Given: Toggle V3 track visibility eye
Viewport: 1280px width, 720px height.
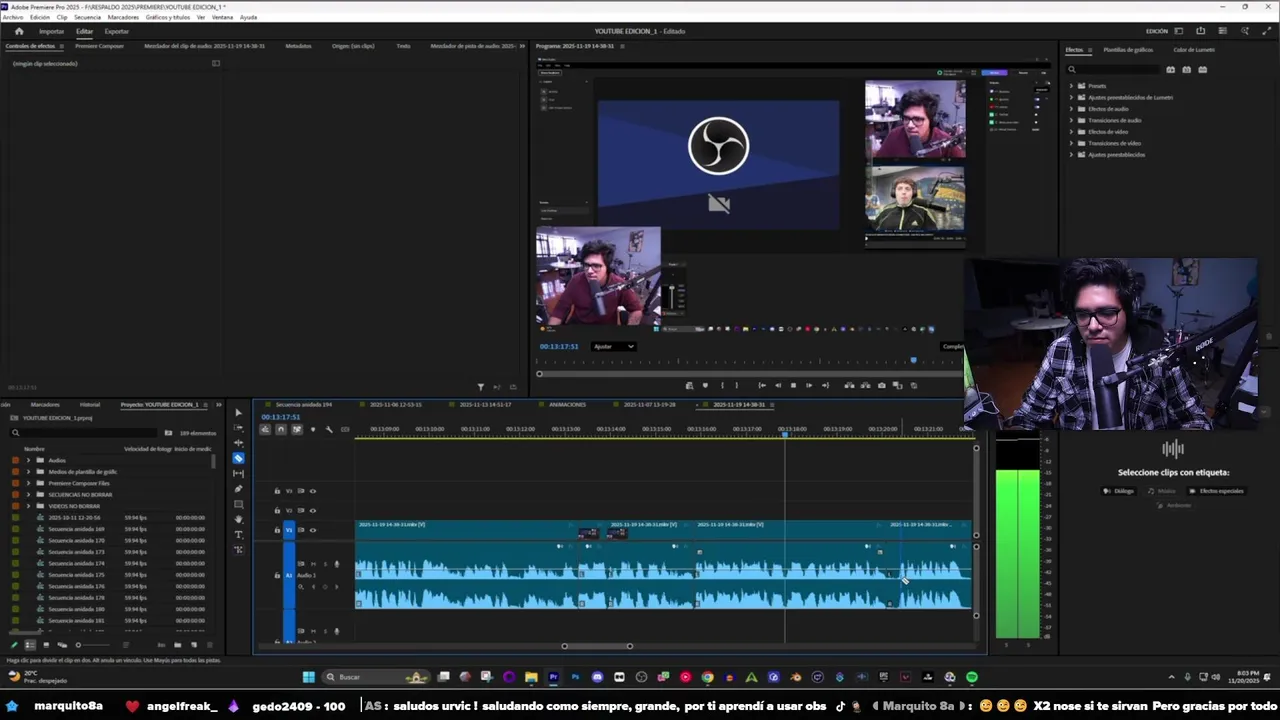Looking at the screenshot, I should [x=313, y=491].
